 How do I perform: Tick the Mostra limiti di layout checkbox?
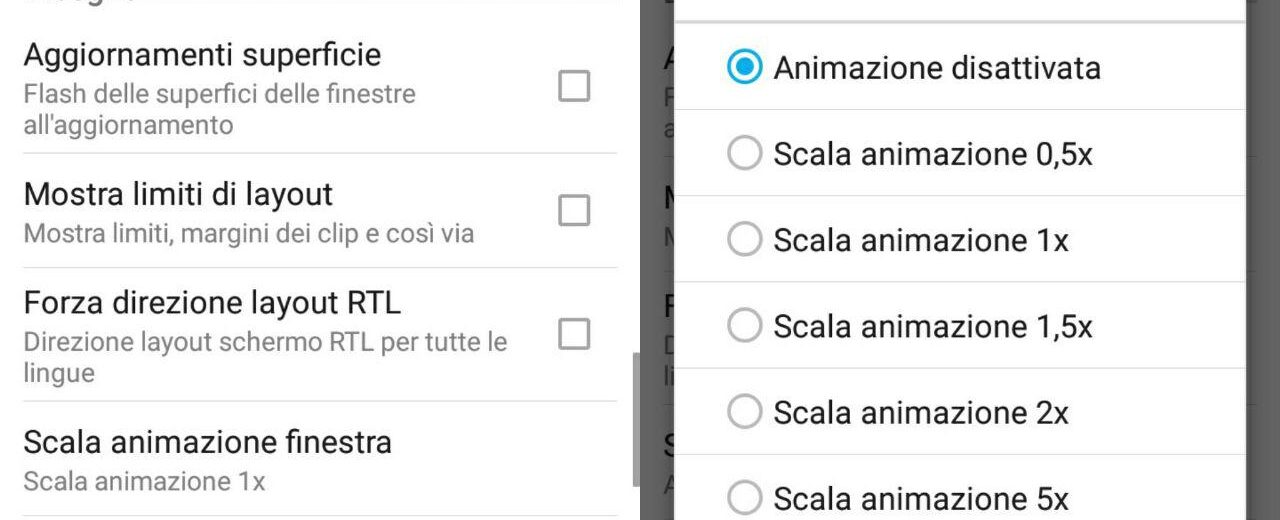[574, 211]
